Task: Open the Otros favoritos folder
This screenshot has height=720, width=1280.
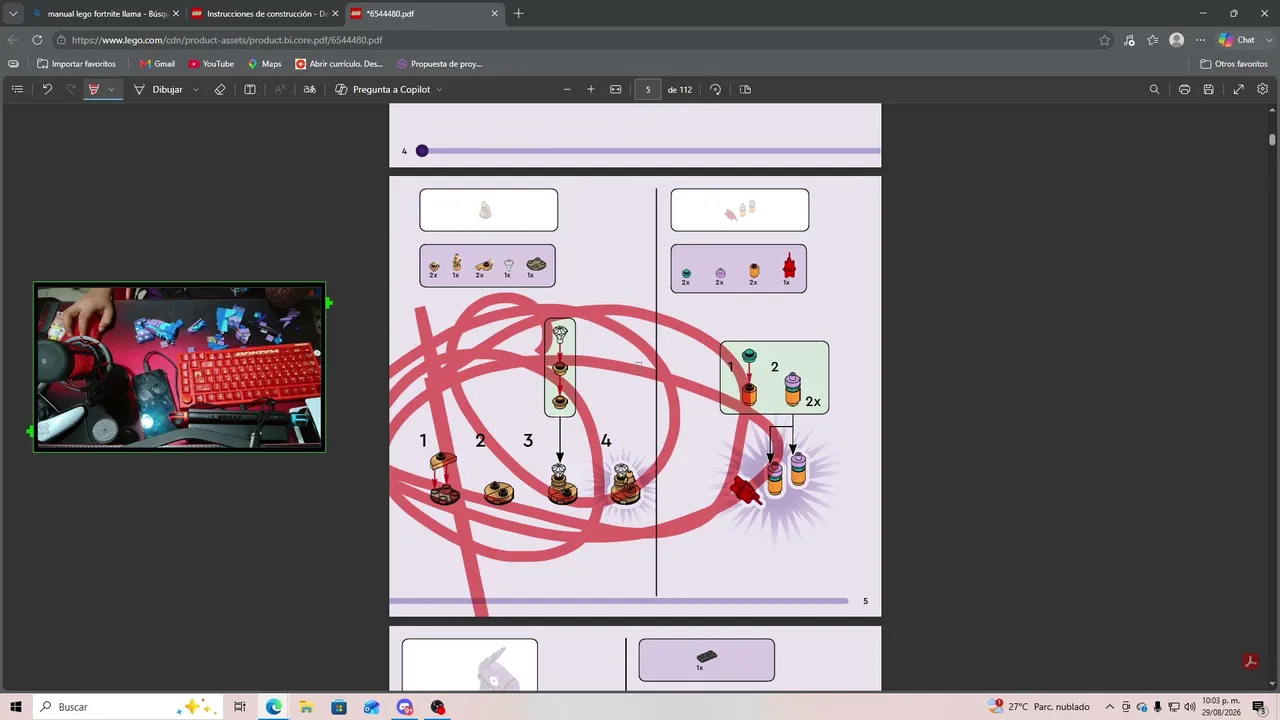Action: [x=1234, y=64]
